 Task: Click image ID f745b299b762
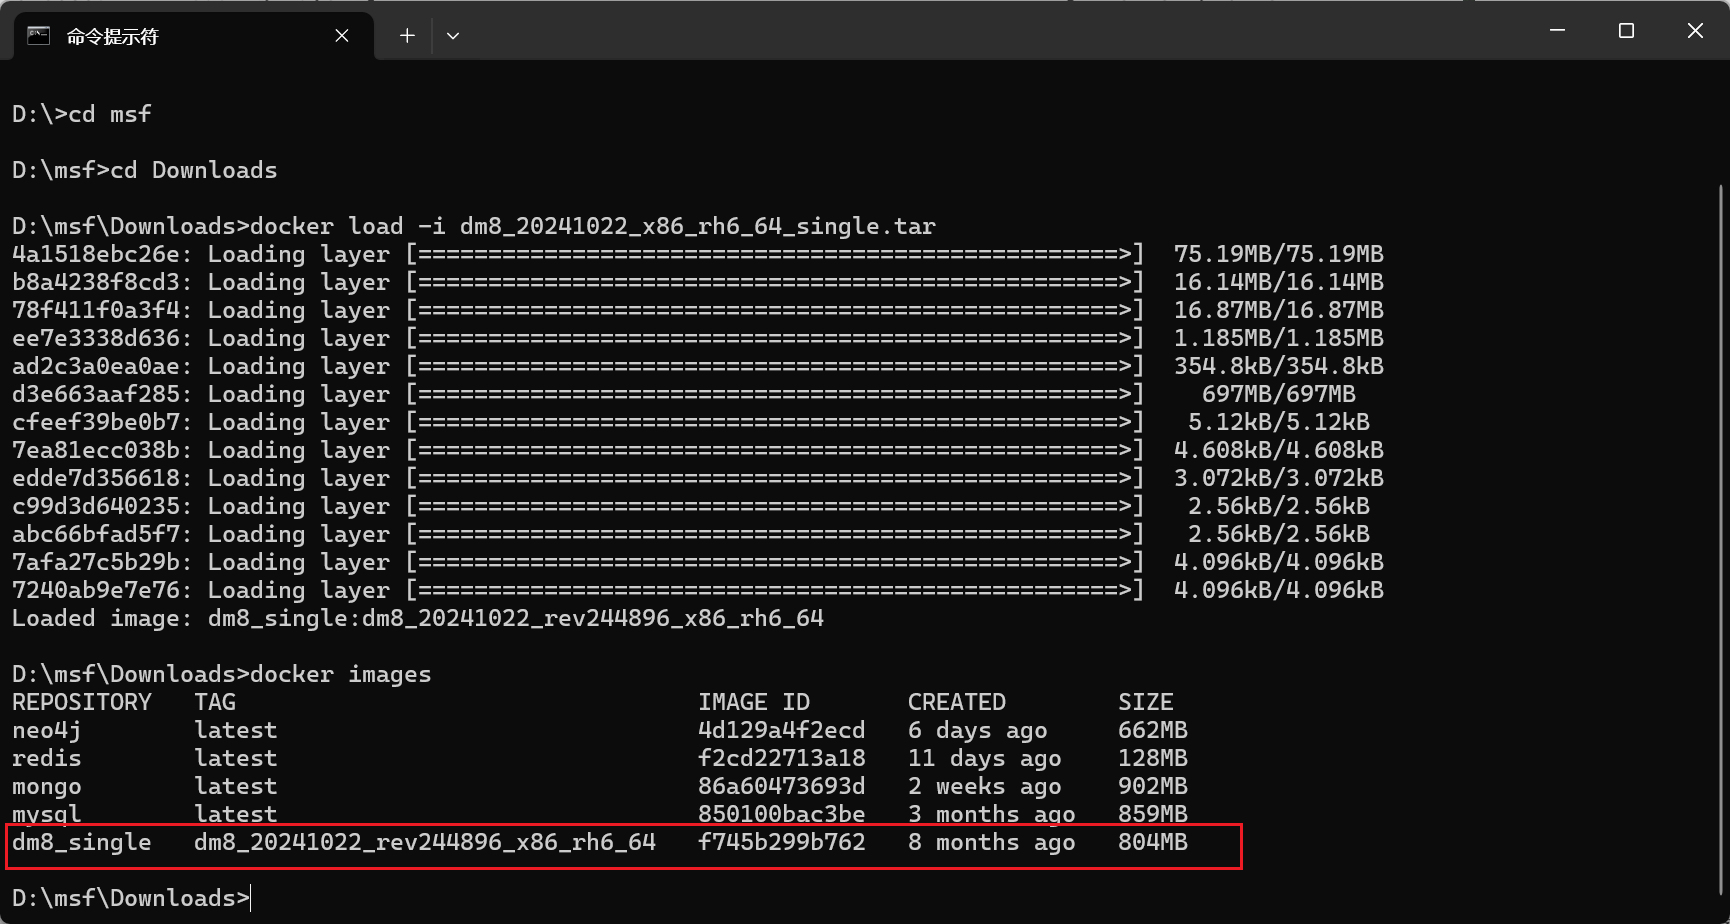click(x=782, y=842)
